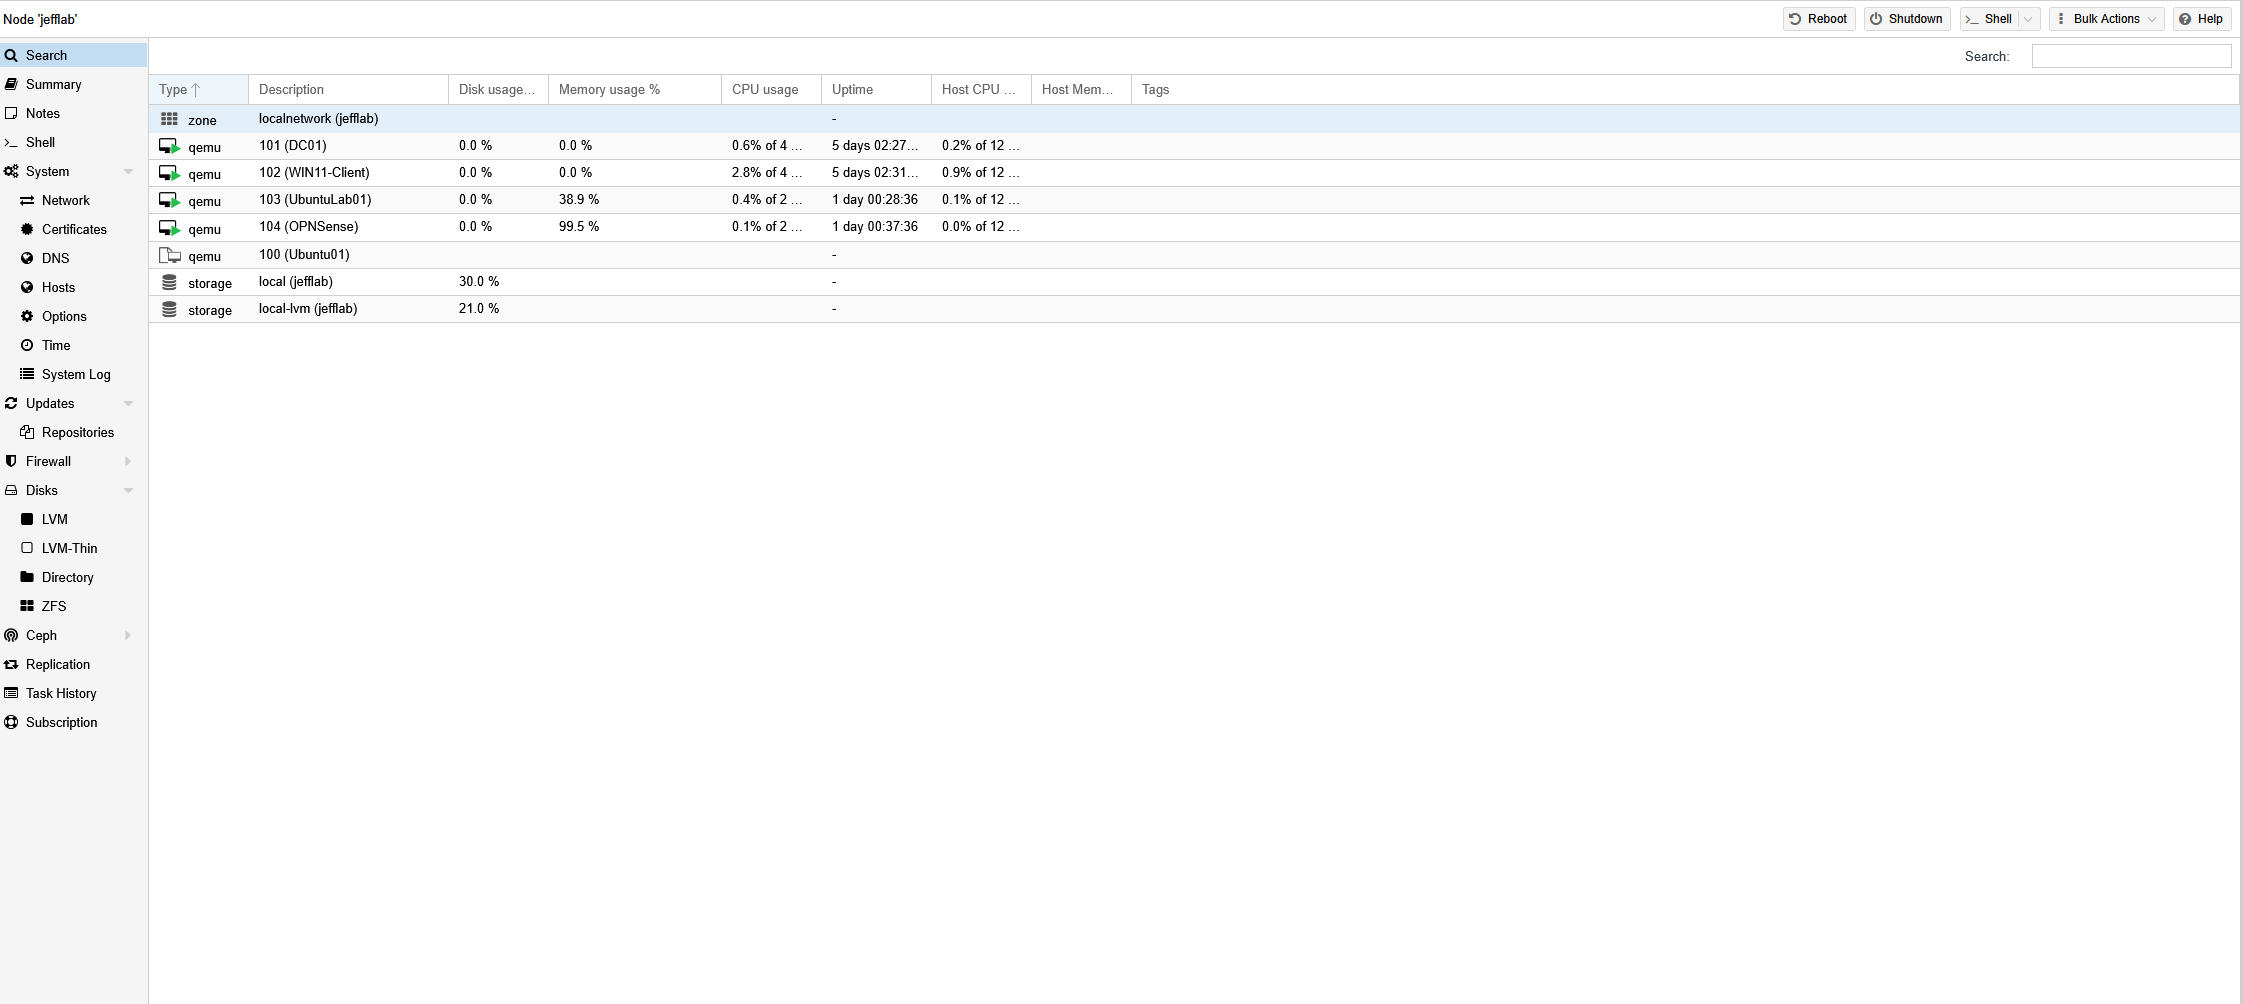Click the Ceph icon in sidebar

pyautogui.click(x=11, y=636)
